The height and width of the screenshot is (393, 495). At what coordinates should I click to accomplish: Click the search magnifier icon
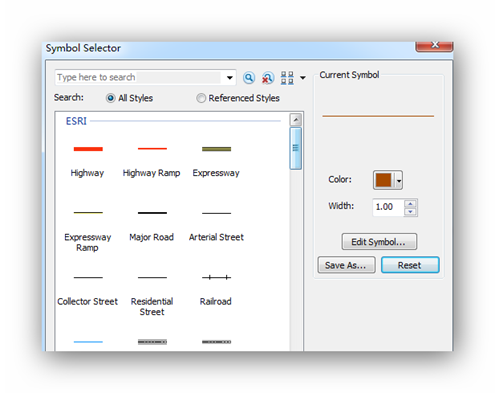tap(249, 78)
